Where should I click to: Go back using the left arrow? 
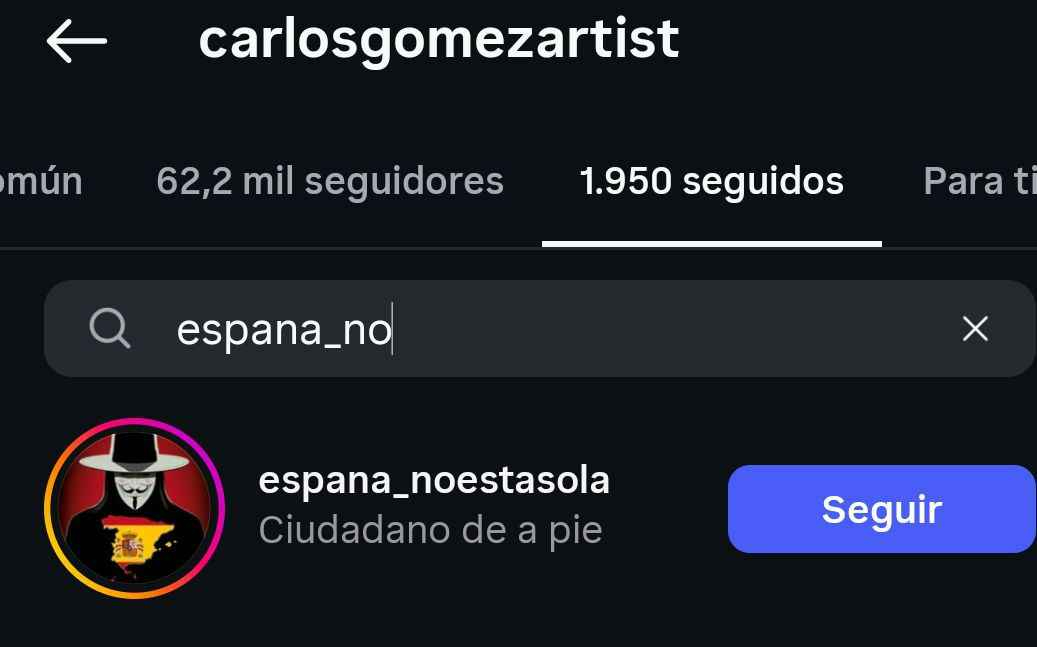click(76, 41)
